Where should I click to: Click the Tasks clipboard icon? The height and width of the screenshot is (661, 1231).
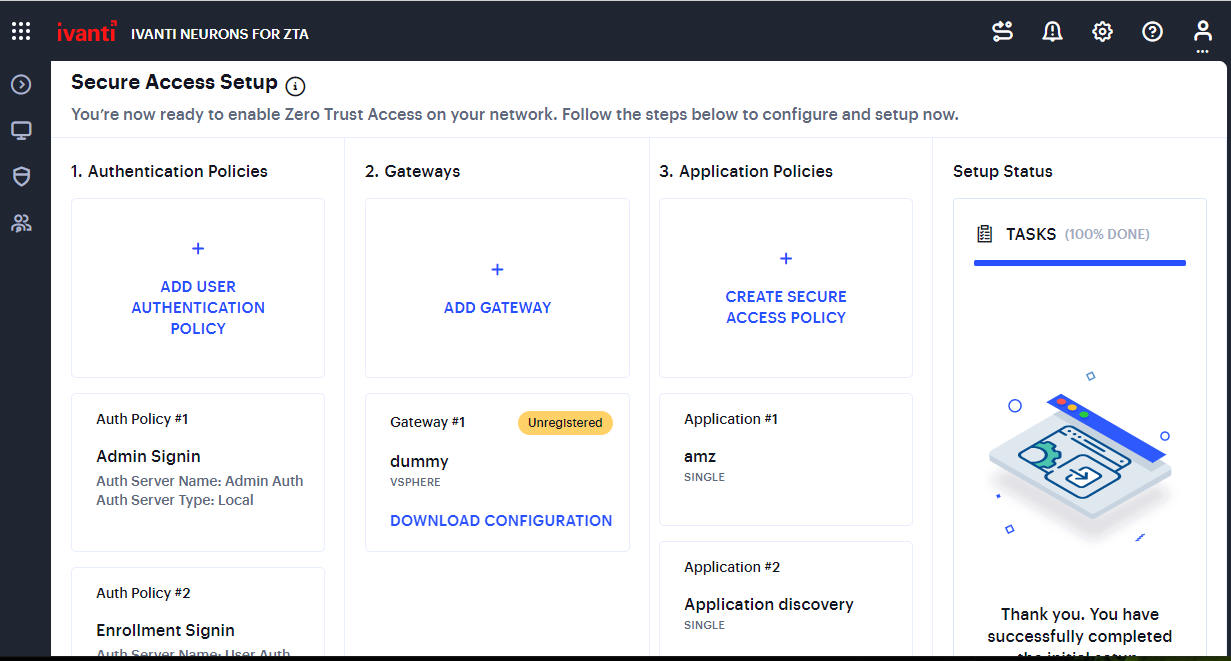(984, 233)
